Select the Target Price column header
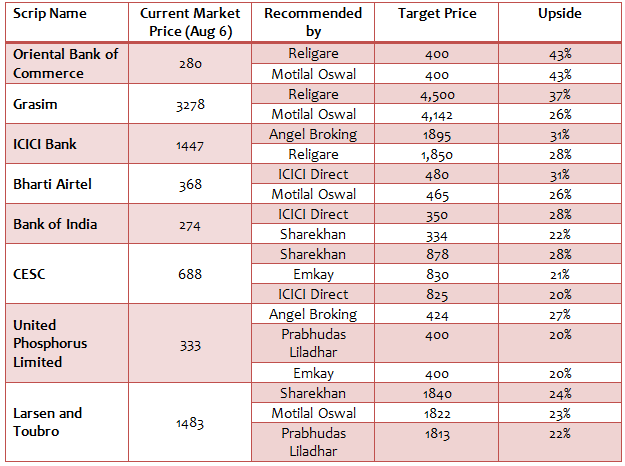The height and width of the screenshot is (466, 625). point(437,14)
